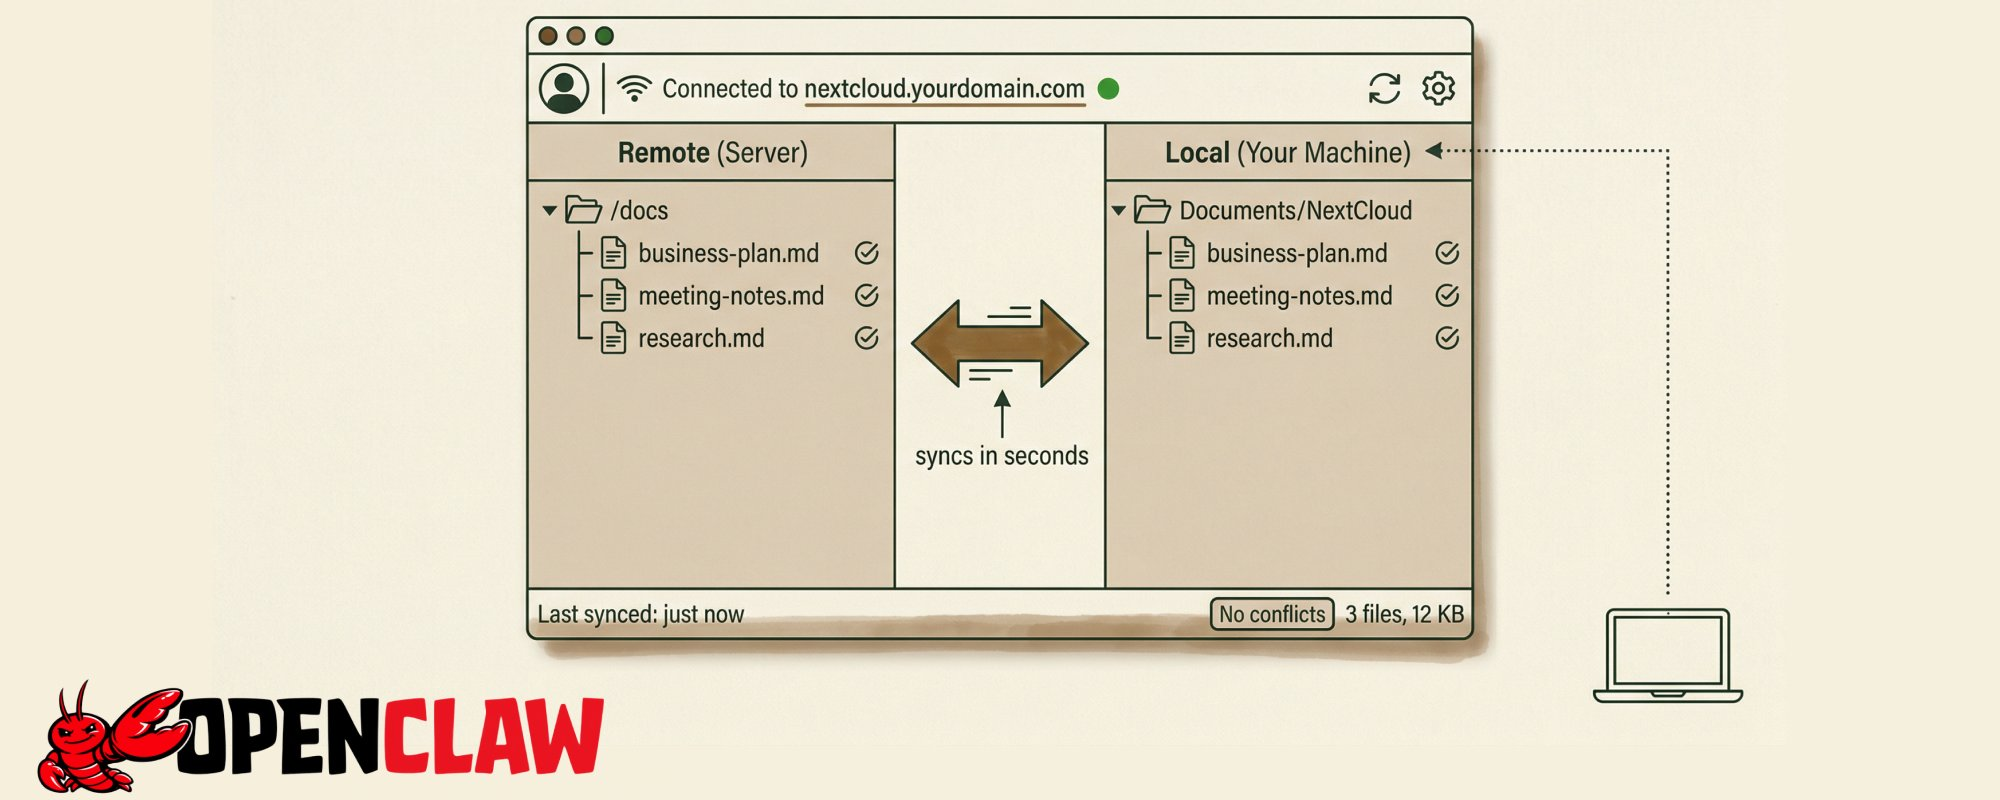The height and width of the screenshot is (800, 2000).
Task: Click the user account avatar icon
Action: [564, 89]
